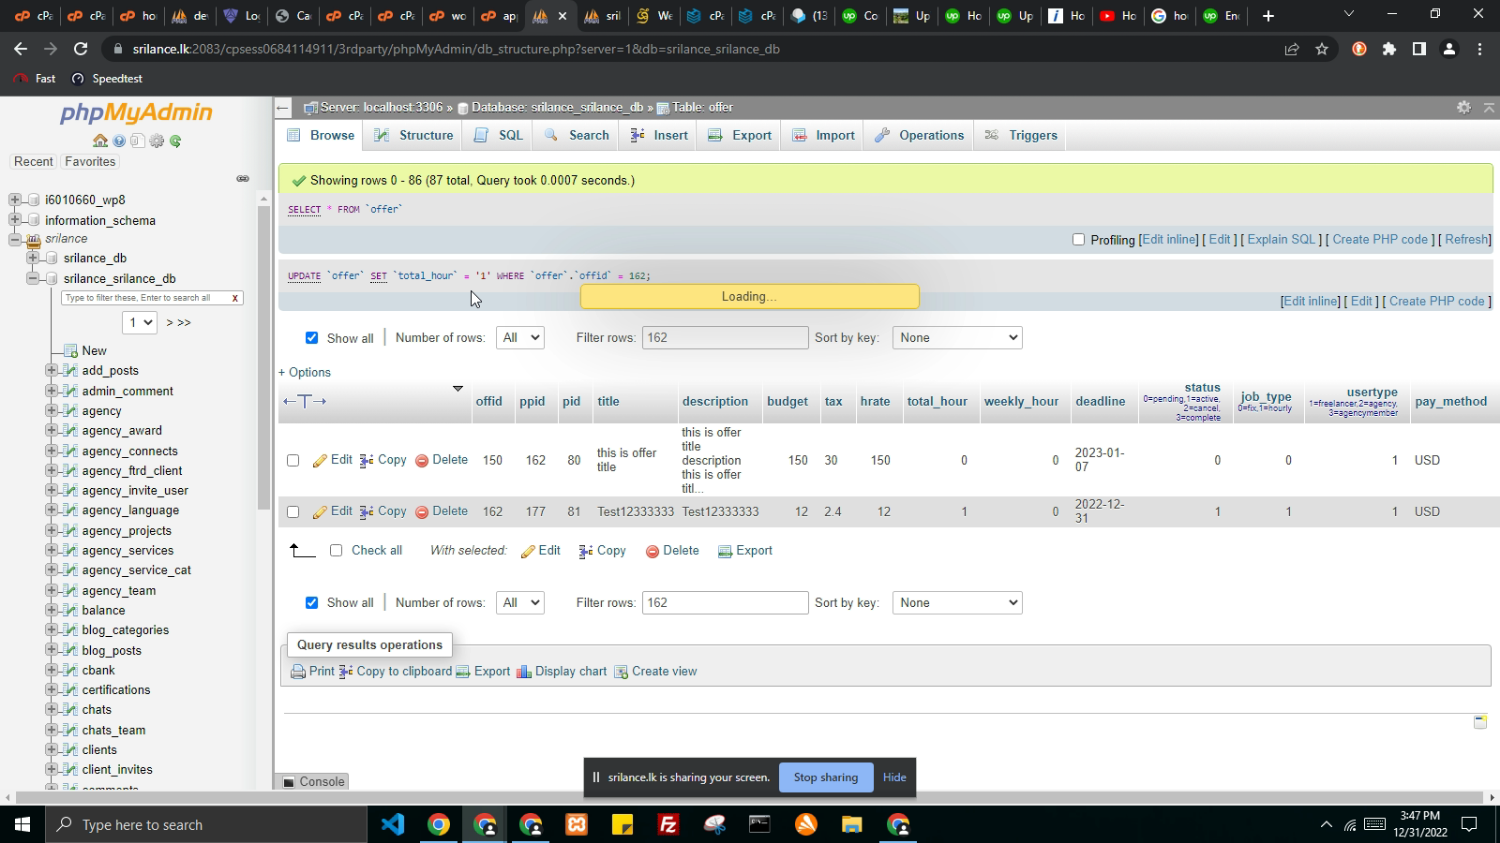Click Edit pencil for row offid 150
The height and width of the screenshot is (843, 1500).
[x=333, y=460]
